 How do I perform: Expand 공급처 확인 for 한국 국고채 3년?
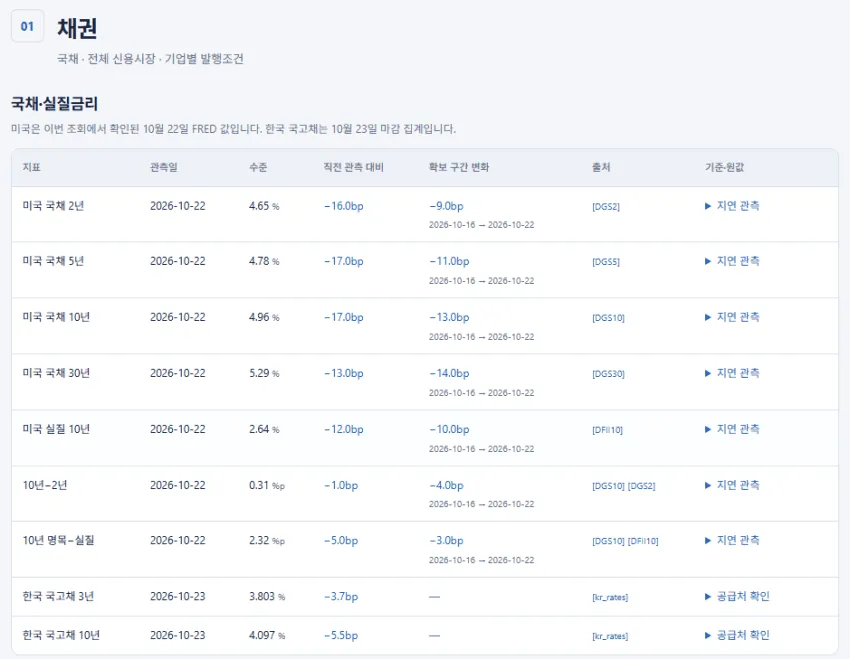[737, 597]
